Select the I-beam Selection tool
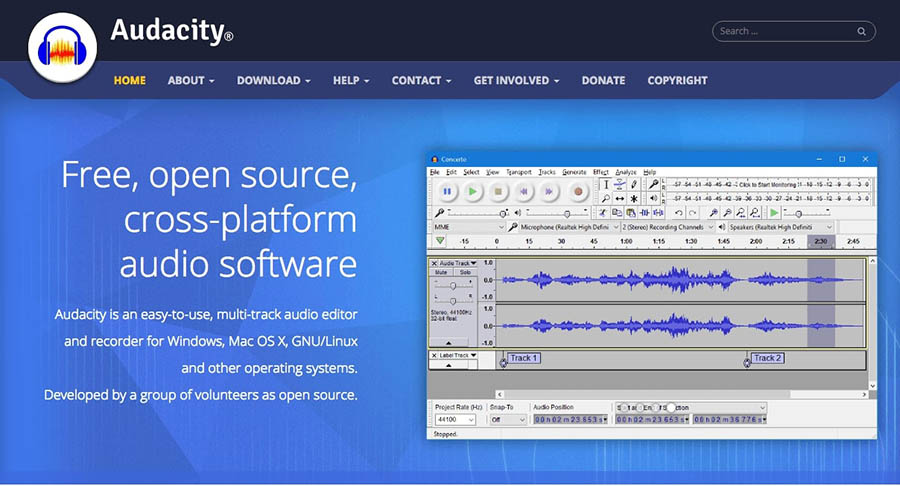This screenshot has height=486, width=900. click(x=606, y=184)
